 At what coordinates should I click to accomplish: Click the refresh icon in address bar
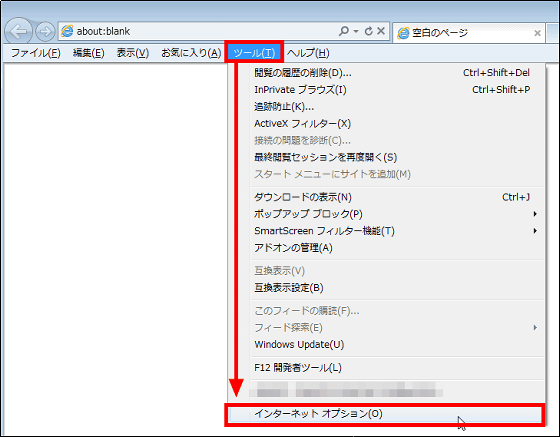(x=369, y=31)
